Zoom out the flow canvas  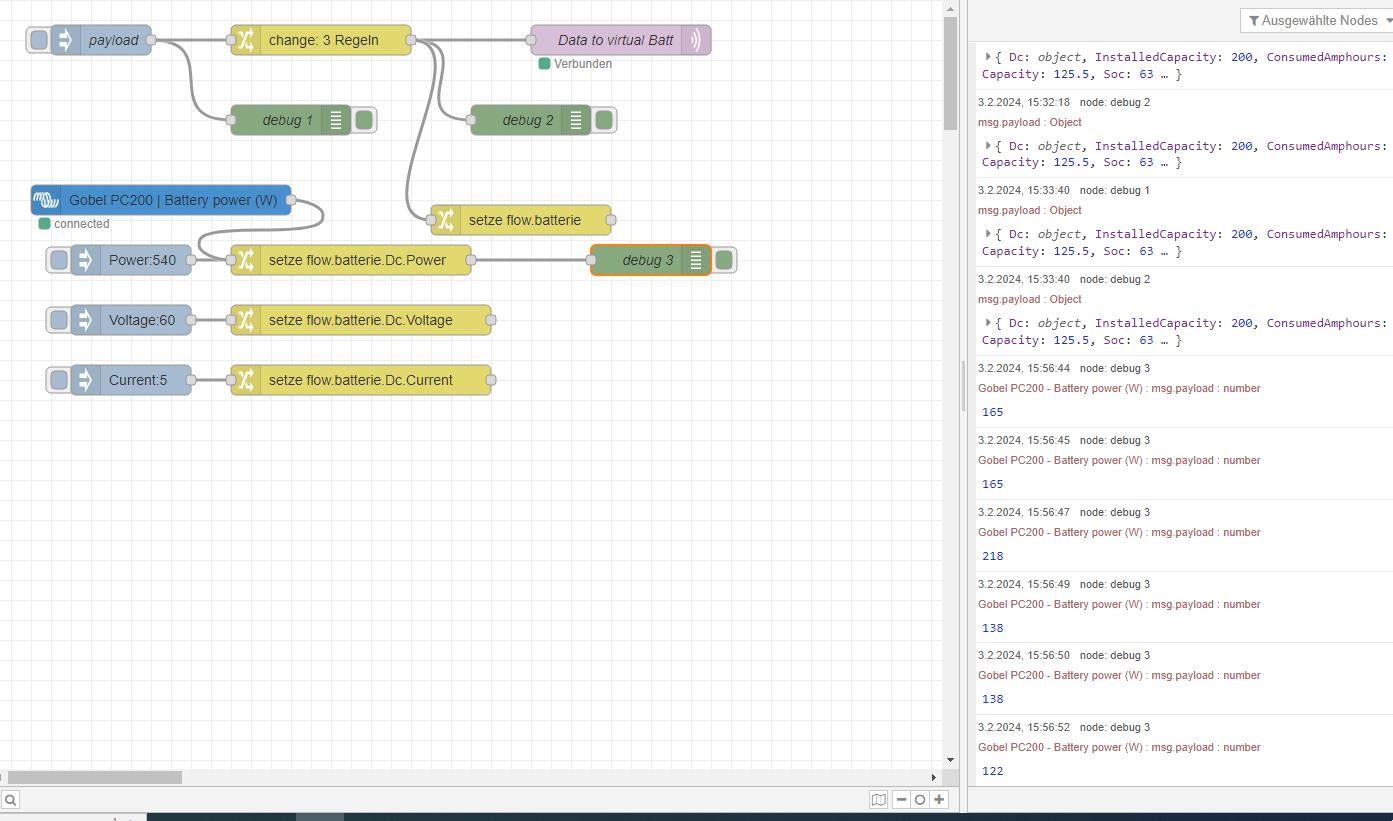point(901,800)
